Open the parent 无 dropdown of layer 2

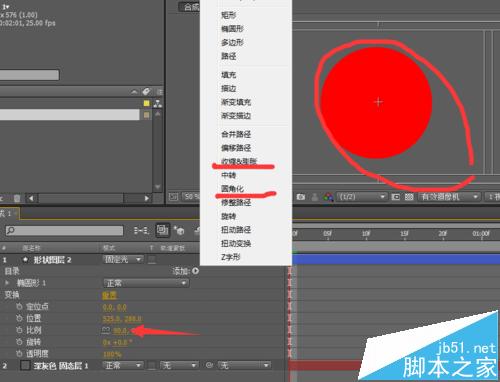click(x=244, y=366)
